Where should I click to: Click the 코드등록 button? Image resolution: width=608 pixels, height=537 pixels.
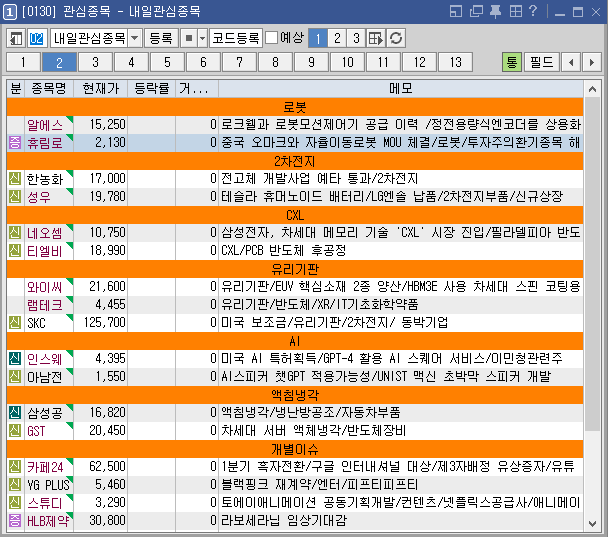click(x=236, y=38)
